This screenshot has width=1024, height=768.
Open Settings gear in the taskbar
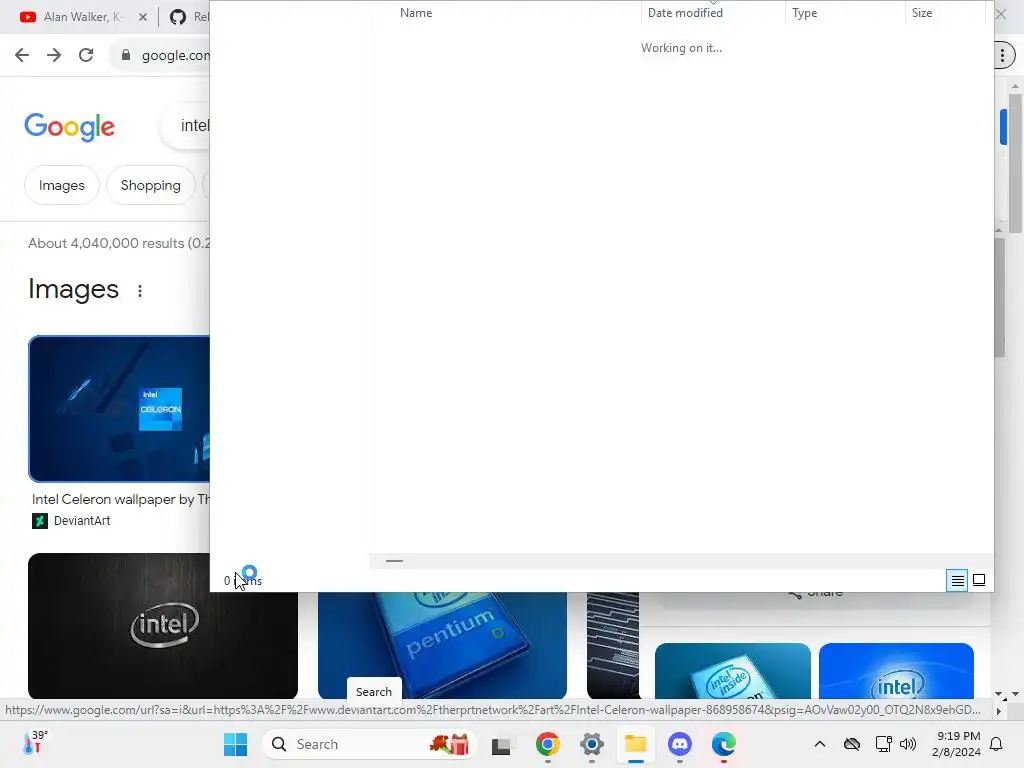tap(592, 744)
